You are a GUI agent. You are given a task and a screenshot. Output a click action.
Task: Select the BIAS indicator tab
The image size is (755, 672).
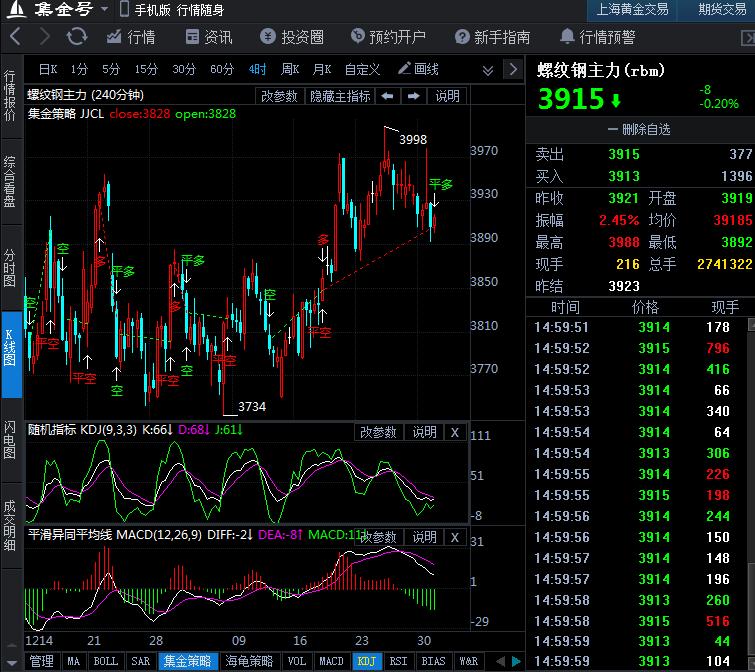[433, 661]
